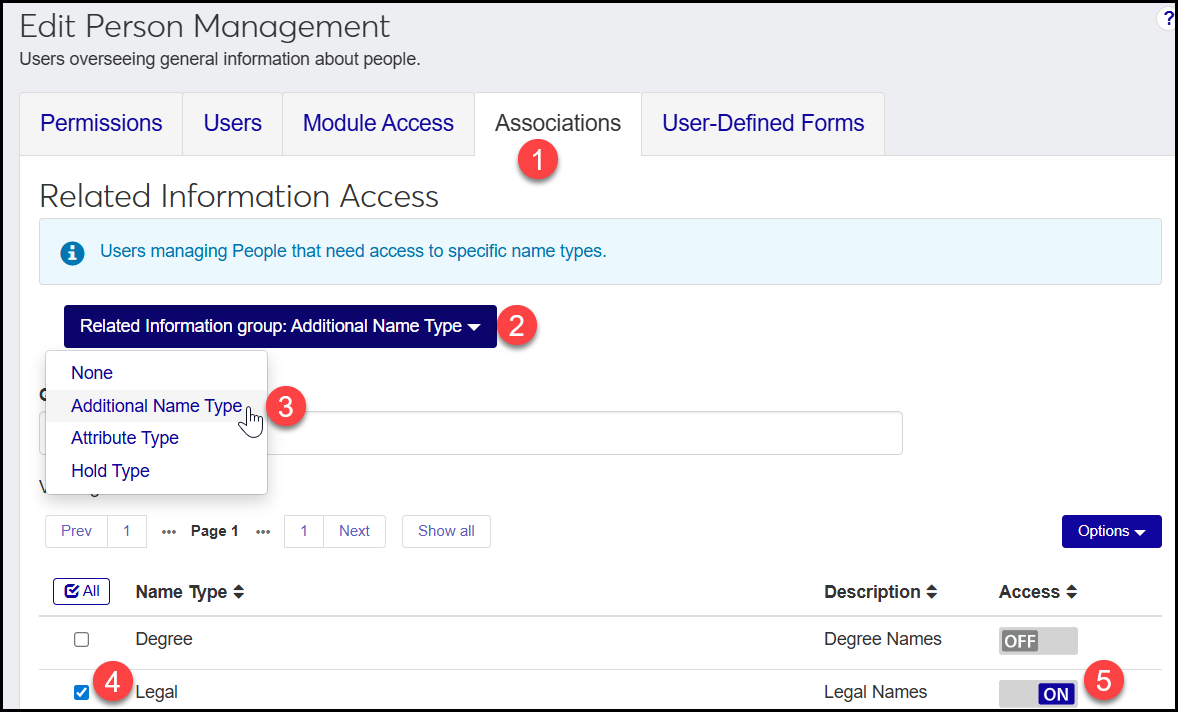The width and height of the screenshot is (1178, 712).
Task: Go to previous page with Prev
Action: coord(76,531)
